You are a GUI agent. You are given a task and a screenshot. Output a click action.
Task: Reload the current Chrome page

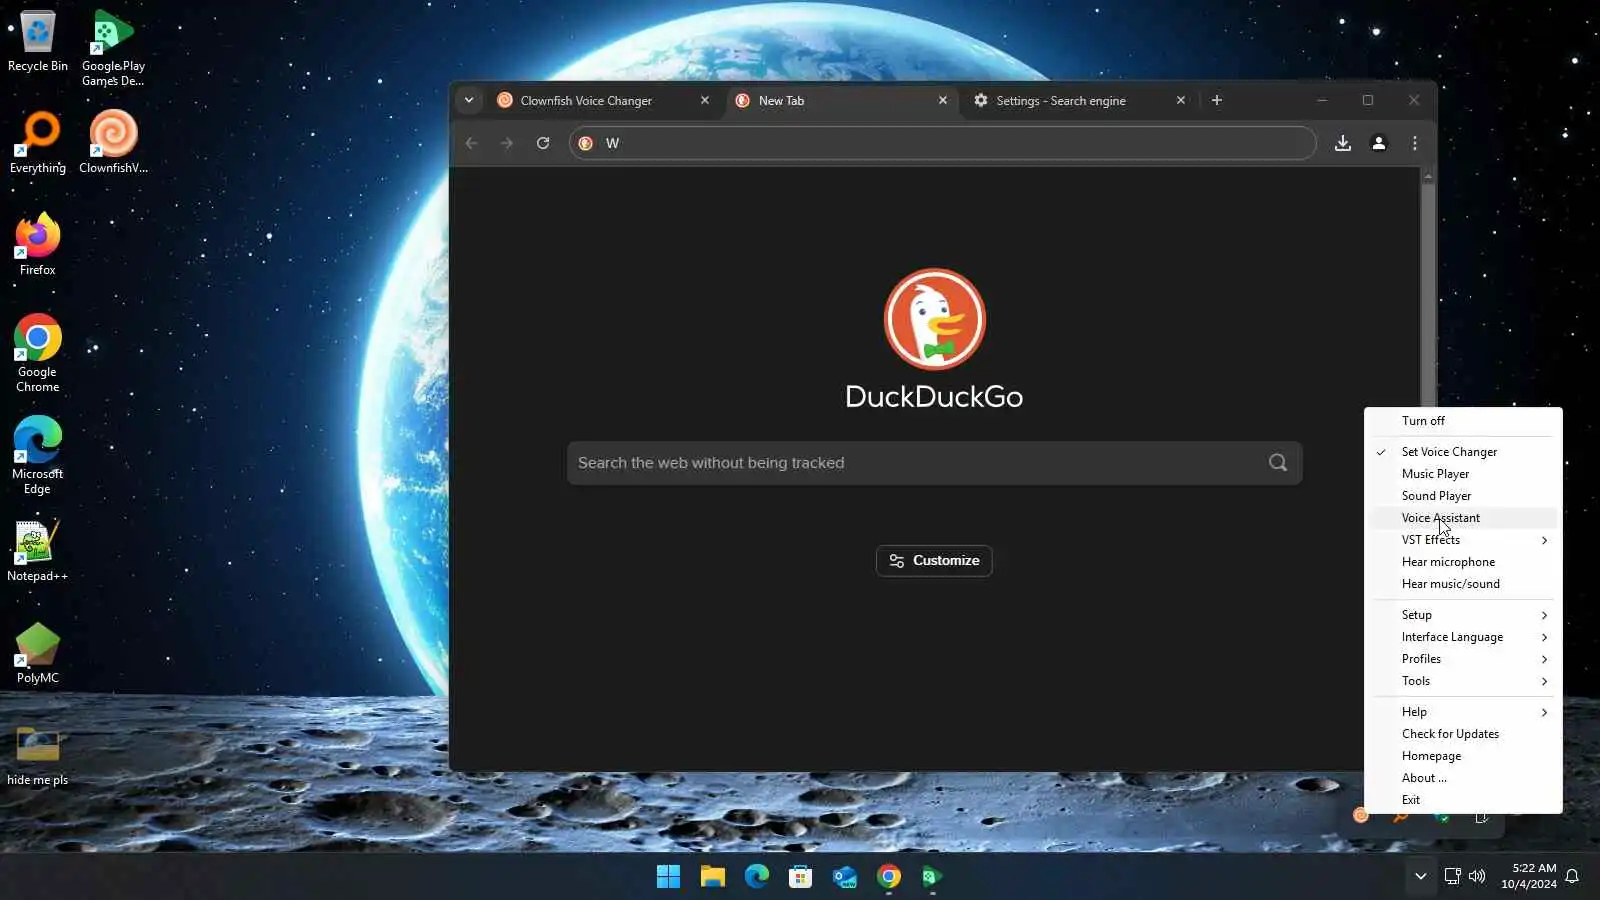(x=543, y=143)
